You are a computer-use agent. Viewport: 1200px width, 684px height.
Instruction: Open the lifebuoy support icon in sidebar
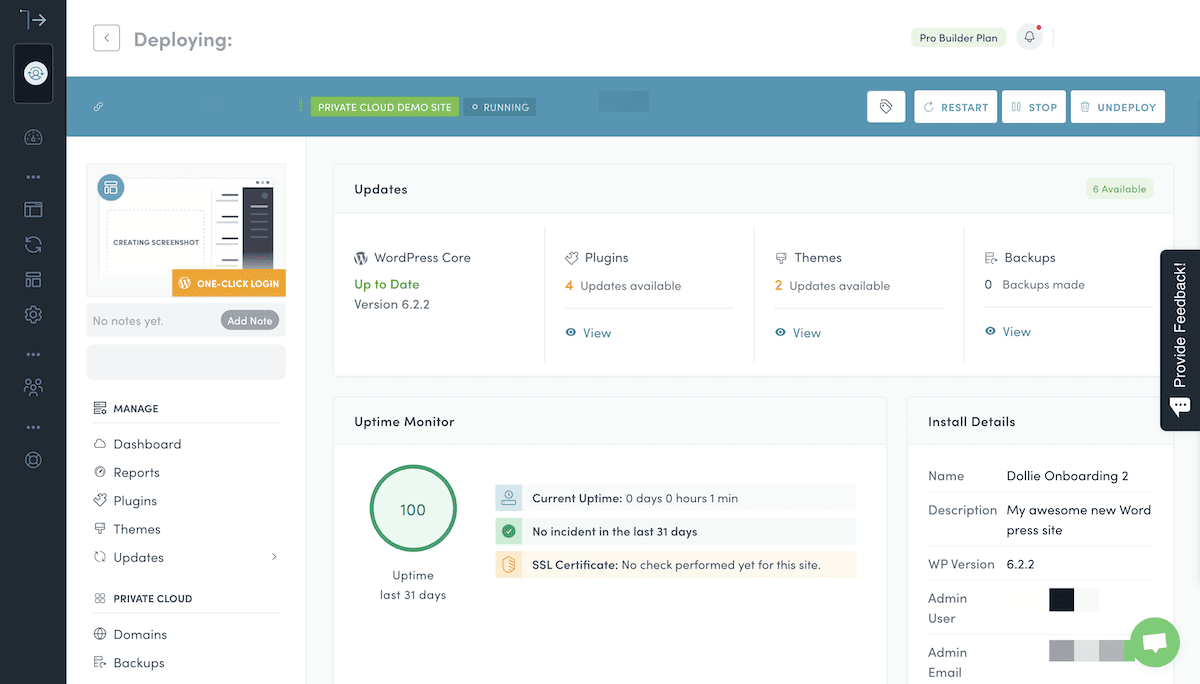pos(33,460)
